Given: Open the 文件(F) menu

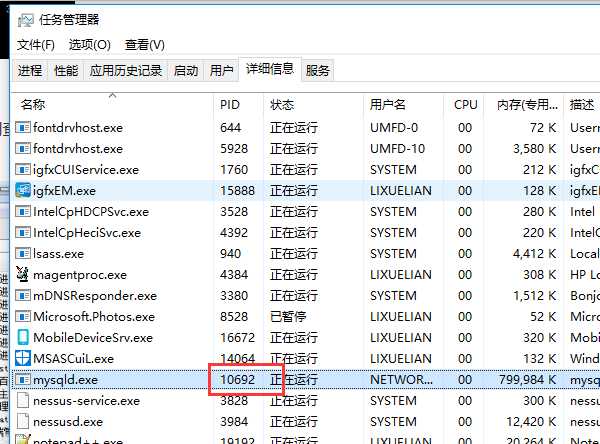Looking at the screenshot, I should click(36, 45).
